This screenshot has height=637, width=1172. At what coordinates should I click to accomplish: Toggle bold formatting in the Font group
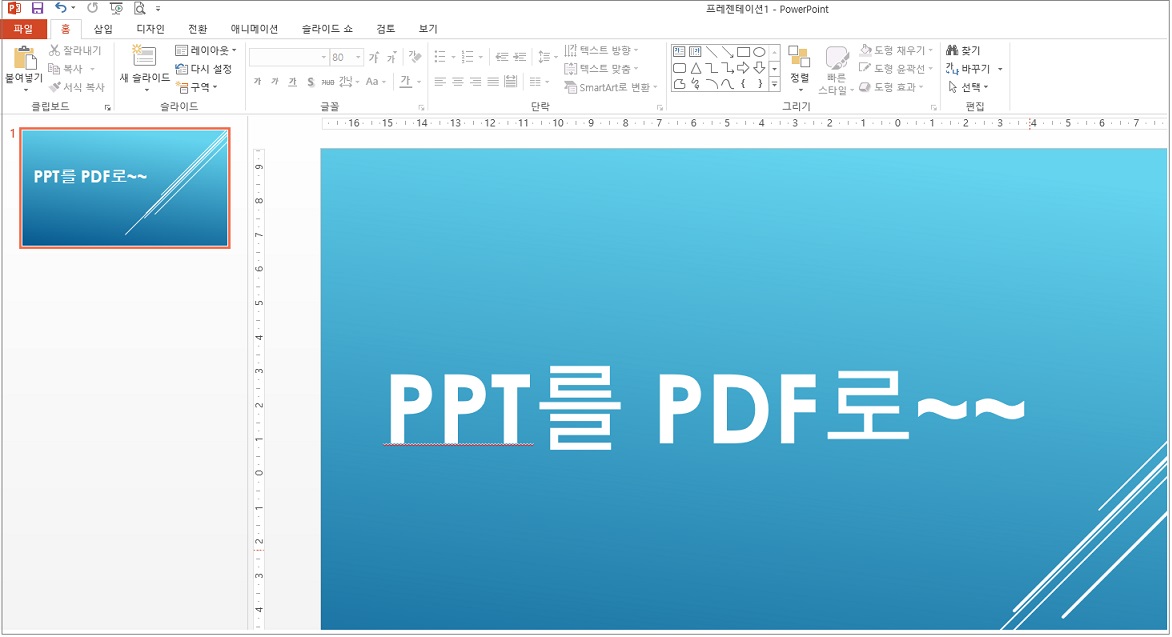[258, 81]
